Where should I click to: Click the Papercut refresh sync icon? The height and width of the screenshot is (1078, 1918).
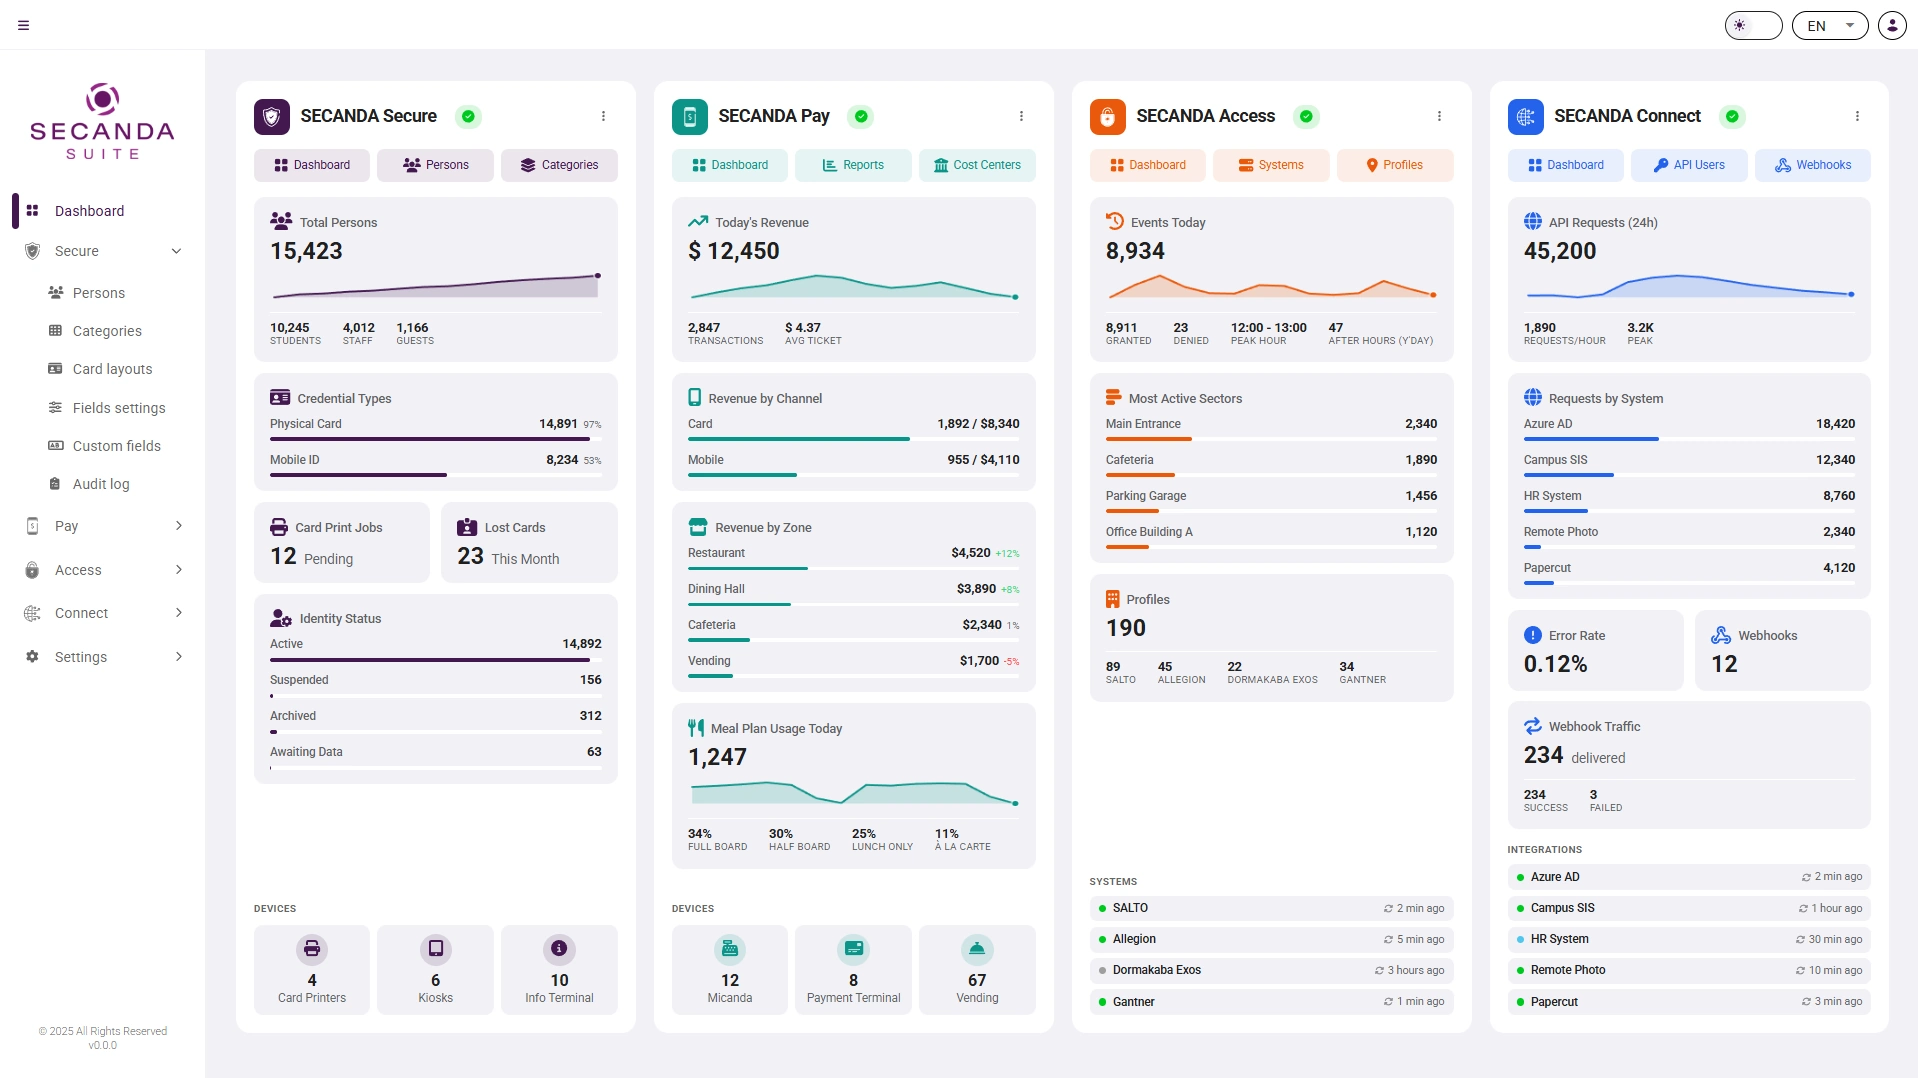(1806, 1002)
